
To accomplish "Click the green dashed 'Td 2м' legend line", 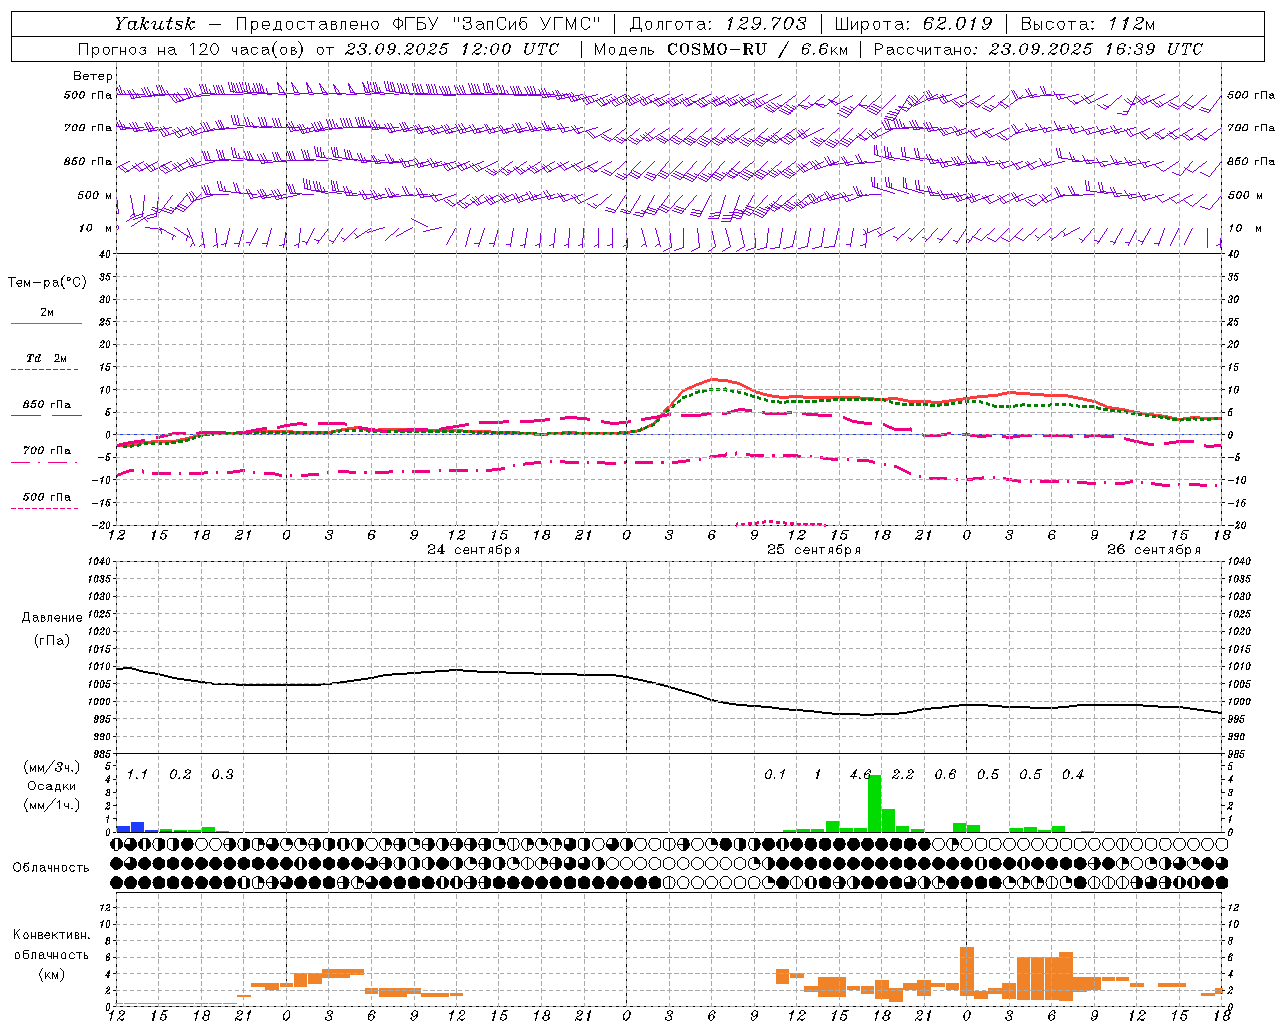I will (46, 370).
